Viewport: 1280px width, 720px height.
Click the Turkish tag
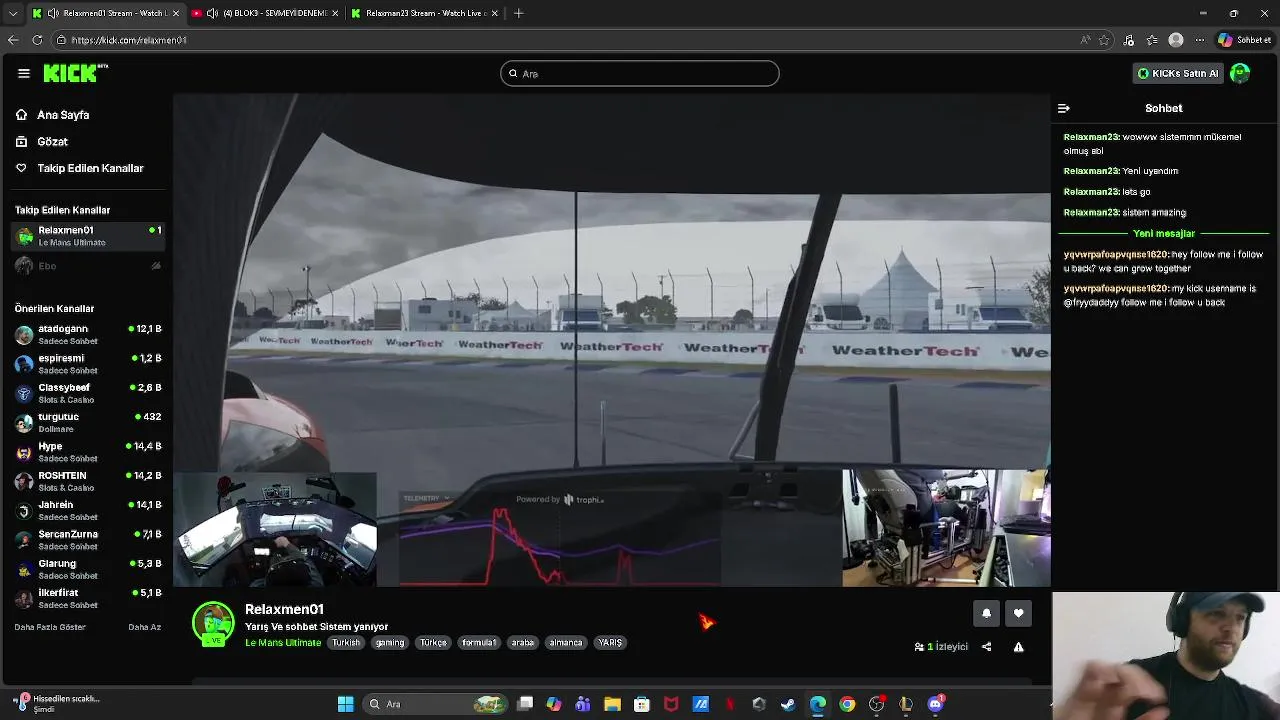pyautogui.click(x=346, y=643)
